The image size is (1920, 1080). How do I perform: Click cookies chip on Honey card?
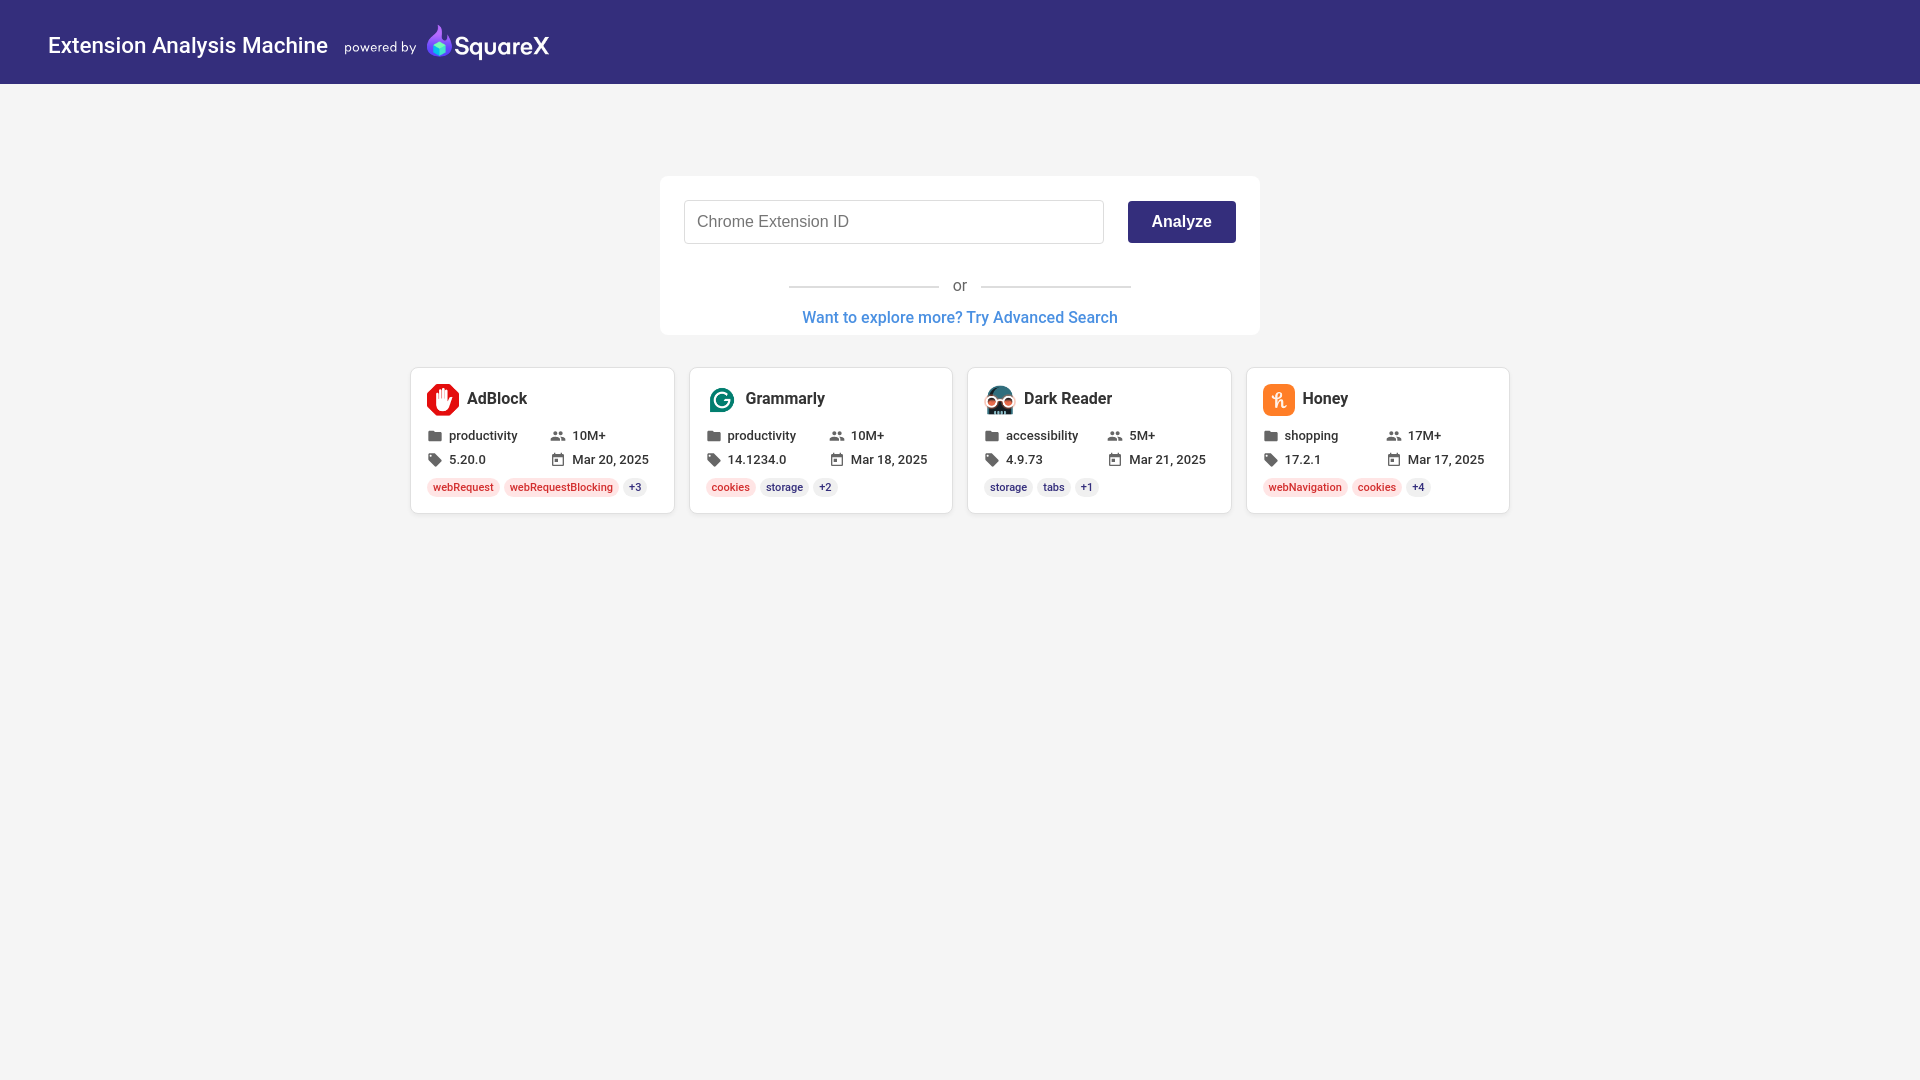click(1377, 488)
